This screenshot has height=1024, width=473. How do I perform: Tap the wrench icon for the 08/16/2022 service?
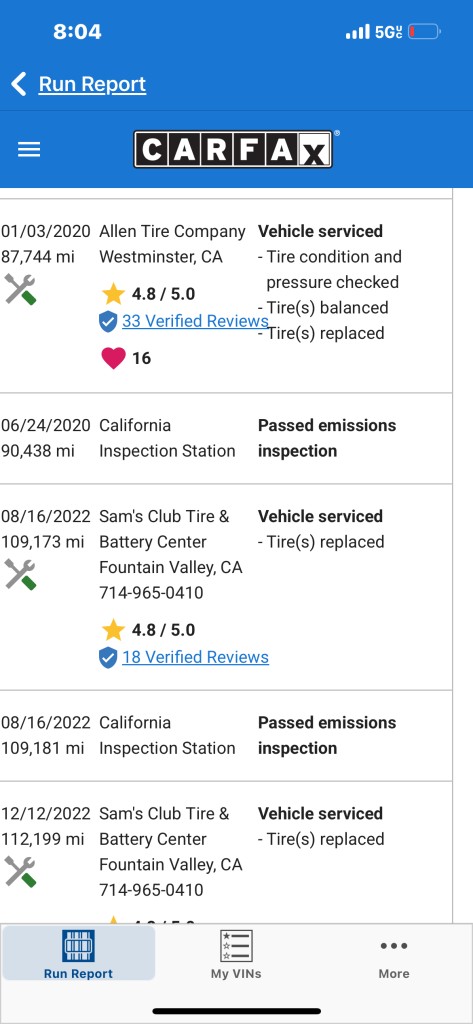tap(20, 574)
